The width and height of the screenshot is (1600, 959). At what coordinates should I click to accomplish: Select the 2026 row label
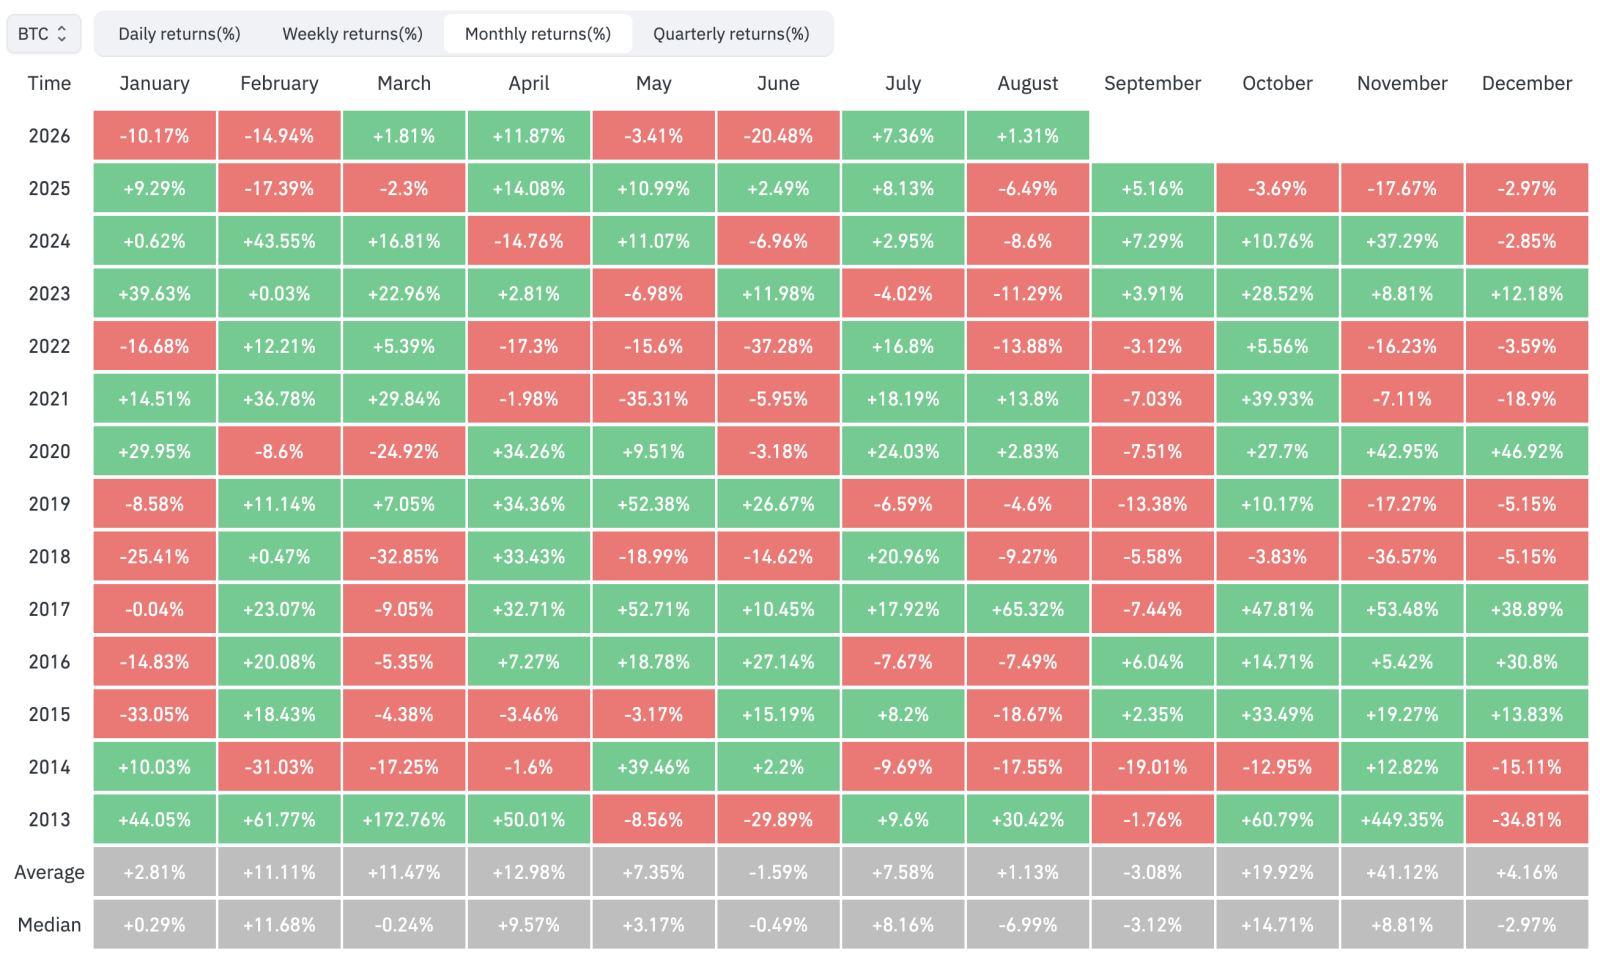pyautogui.click(x=49, y=136)
